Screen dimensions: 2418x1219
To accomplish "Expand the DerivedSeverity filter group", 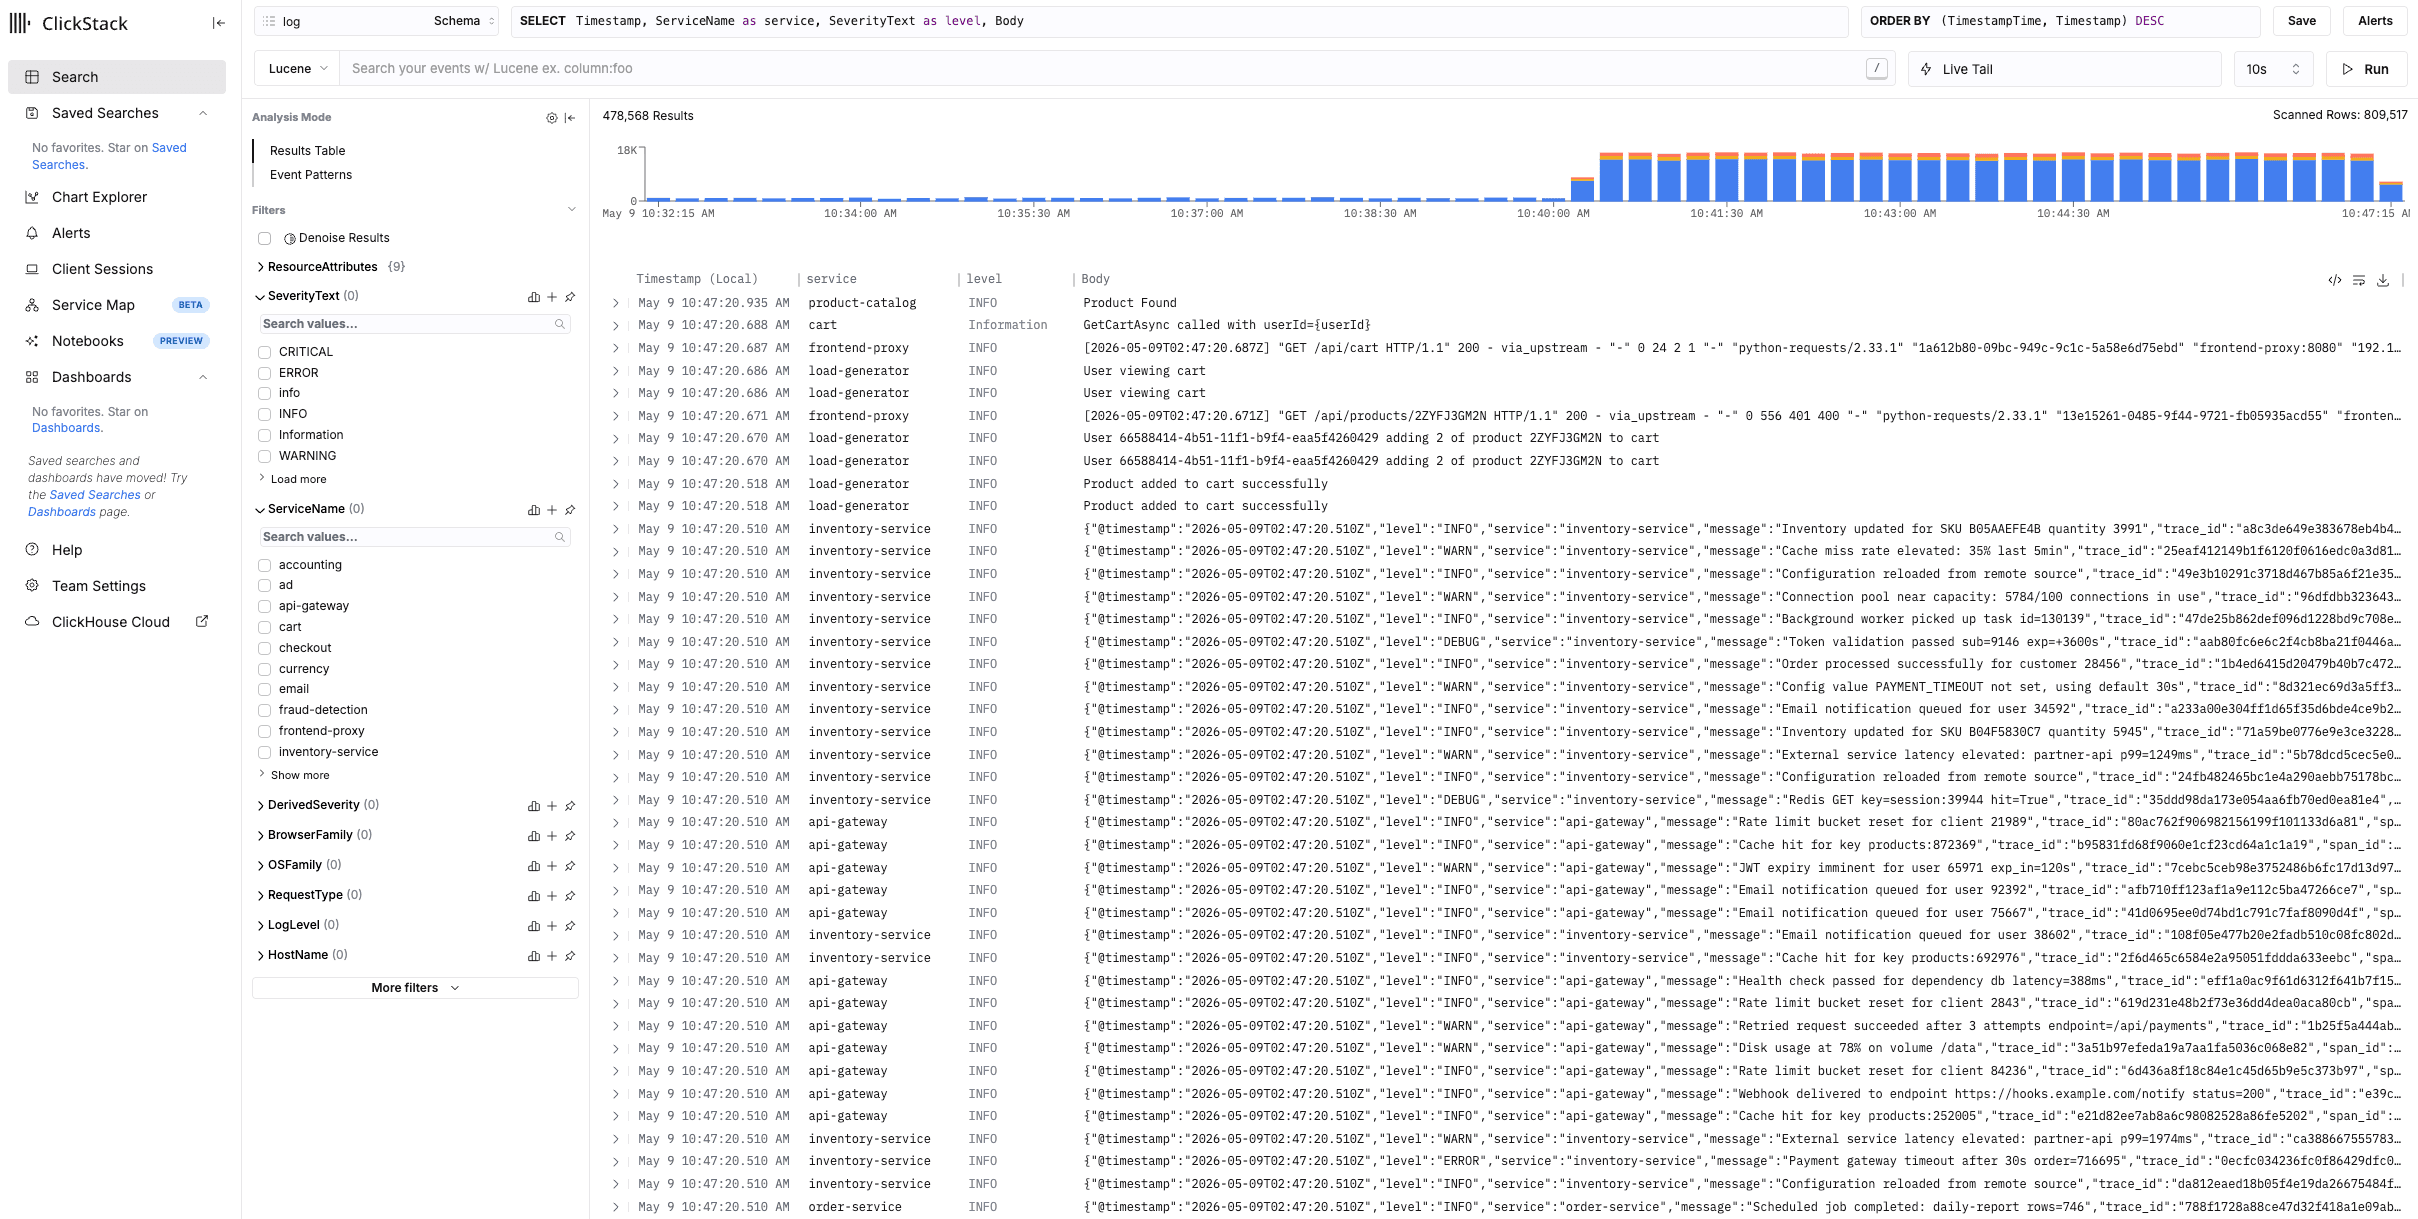I will point(317,805).
